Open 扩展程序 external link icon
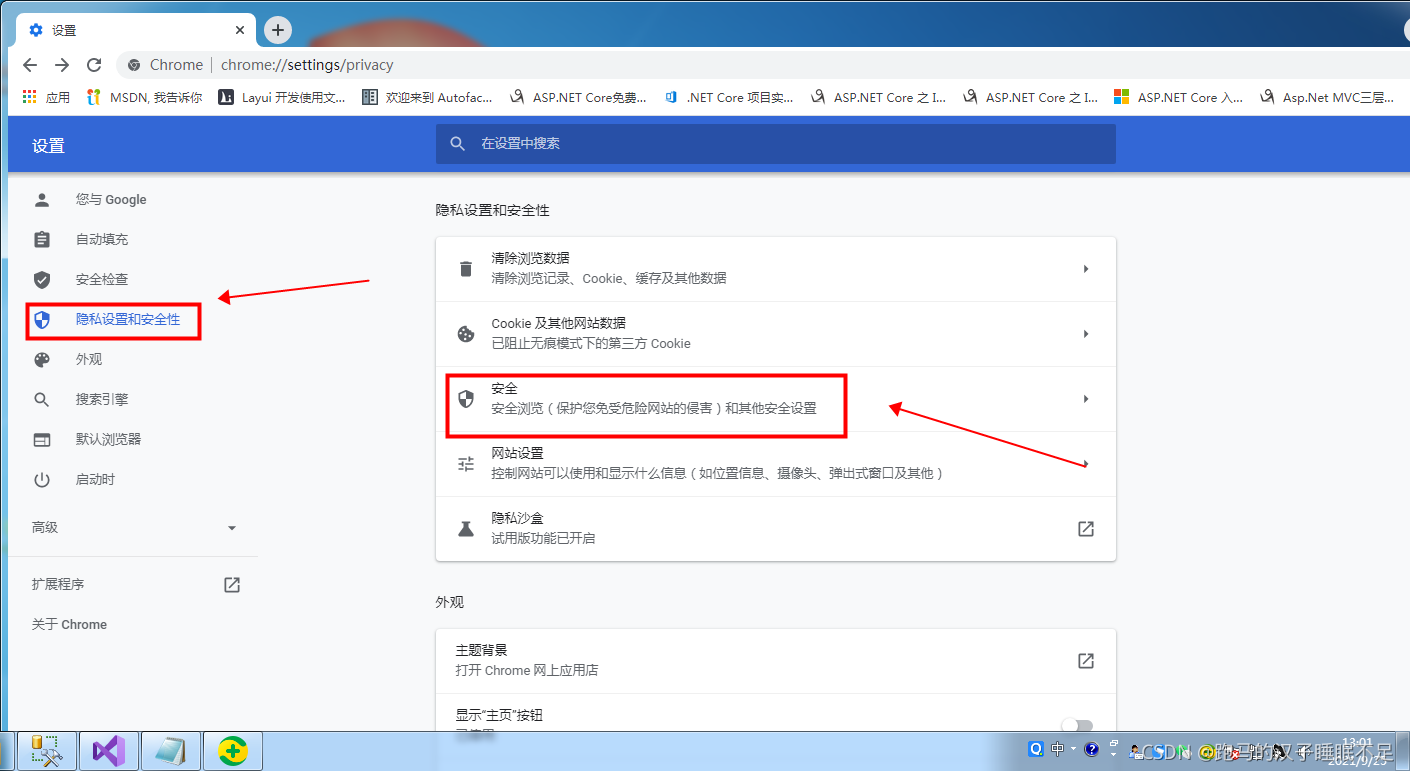Viewport: 1410px width, 771px height. point(232,585)
